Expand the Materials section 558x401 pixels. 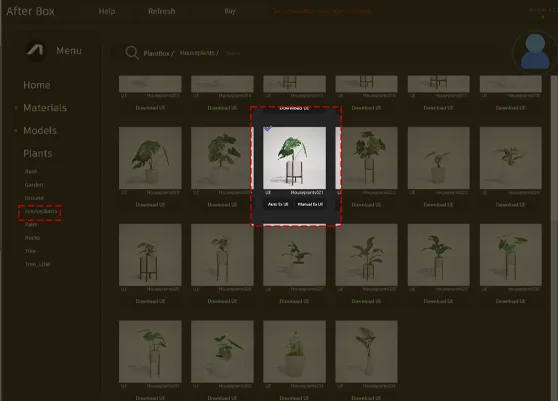tap(45, 108)
